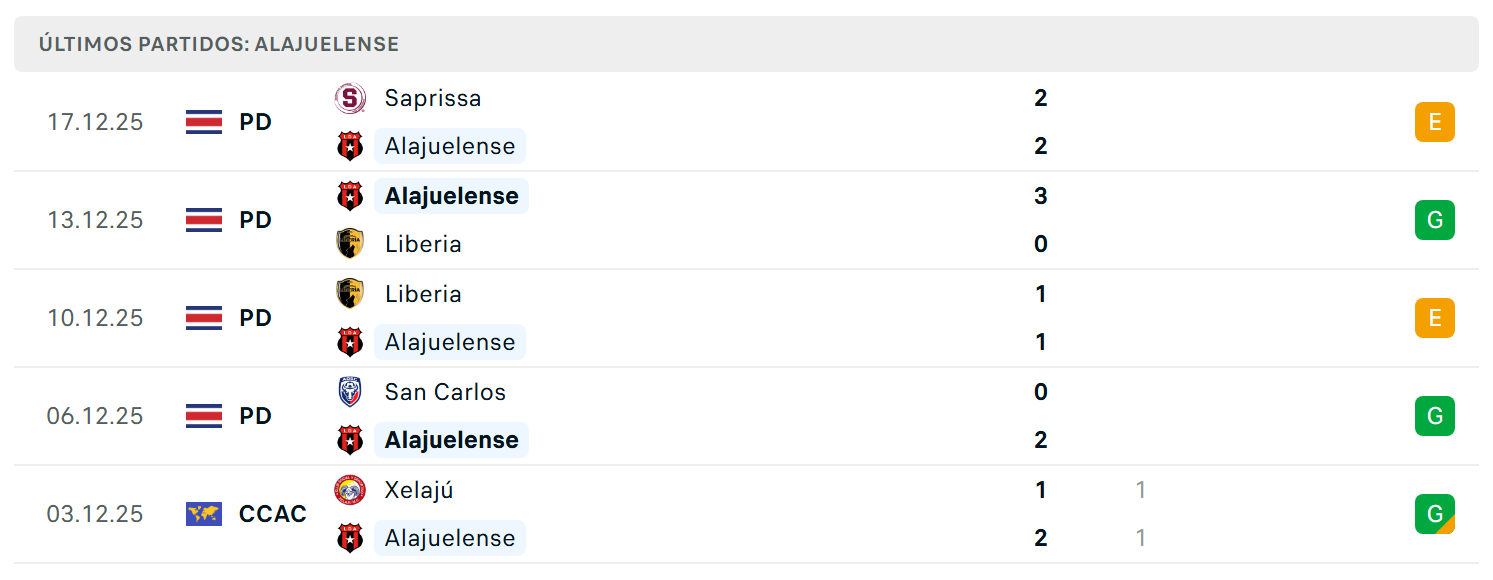1493x580 pixels.
Task: Click the Liberia crest in the 13.12.25 match
Action: click(350, 244)
